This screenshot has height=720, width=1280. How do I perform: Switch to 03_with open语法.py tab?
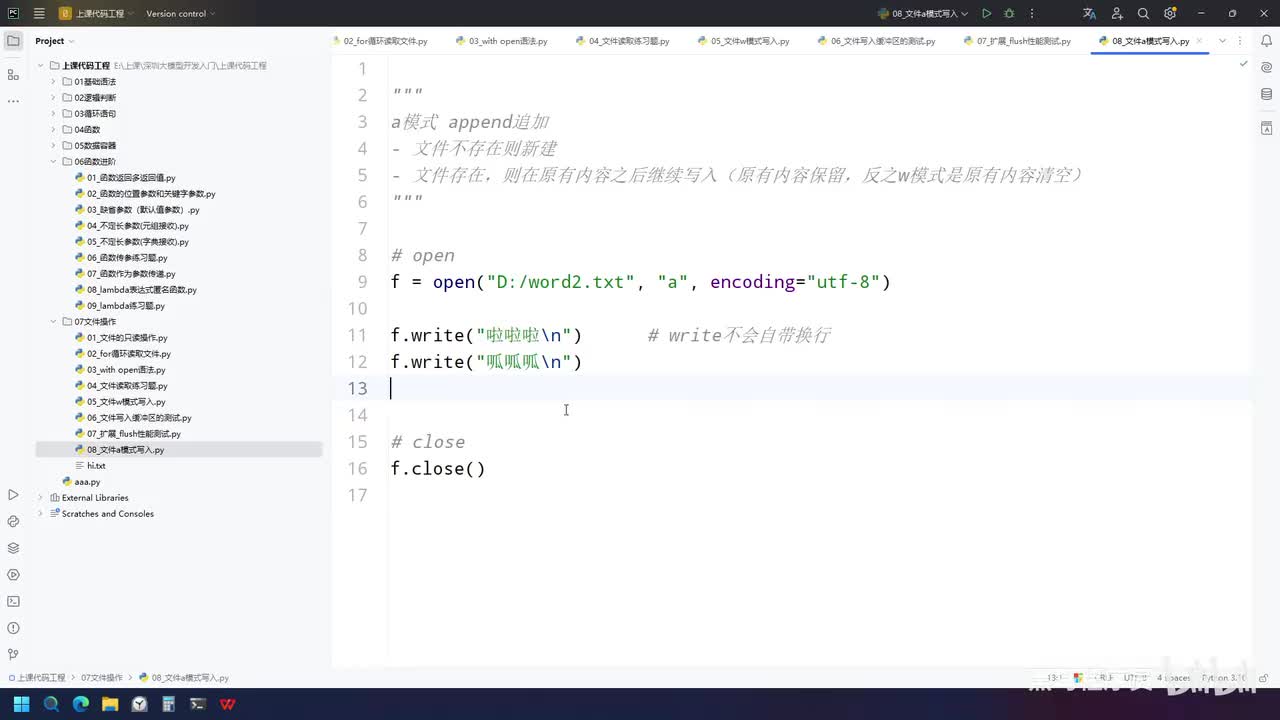501,41
